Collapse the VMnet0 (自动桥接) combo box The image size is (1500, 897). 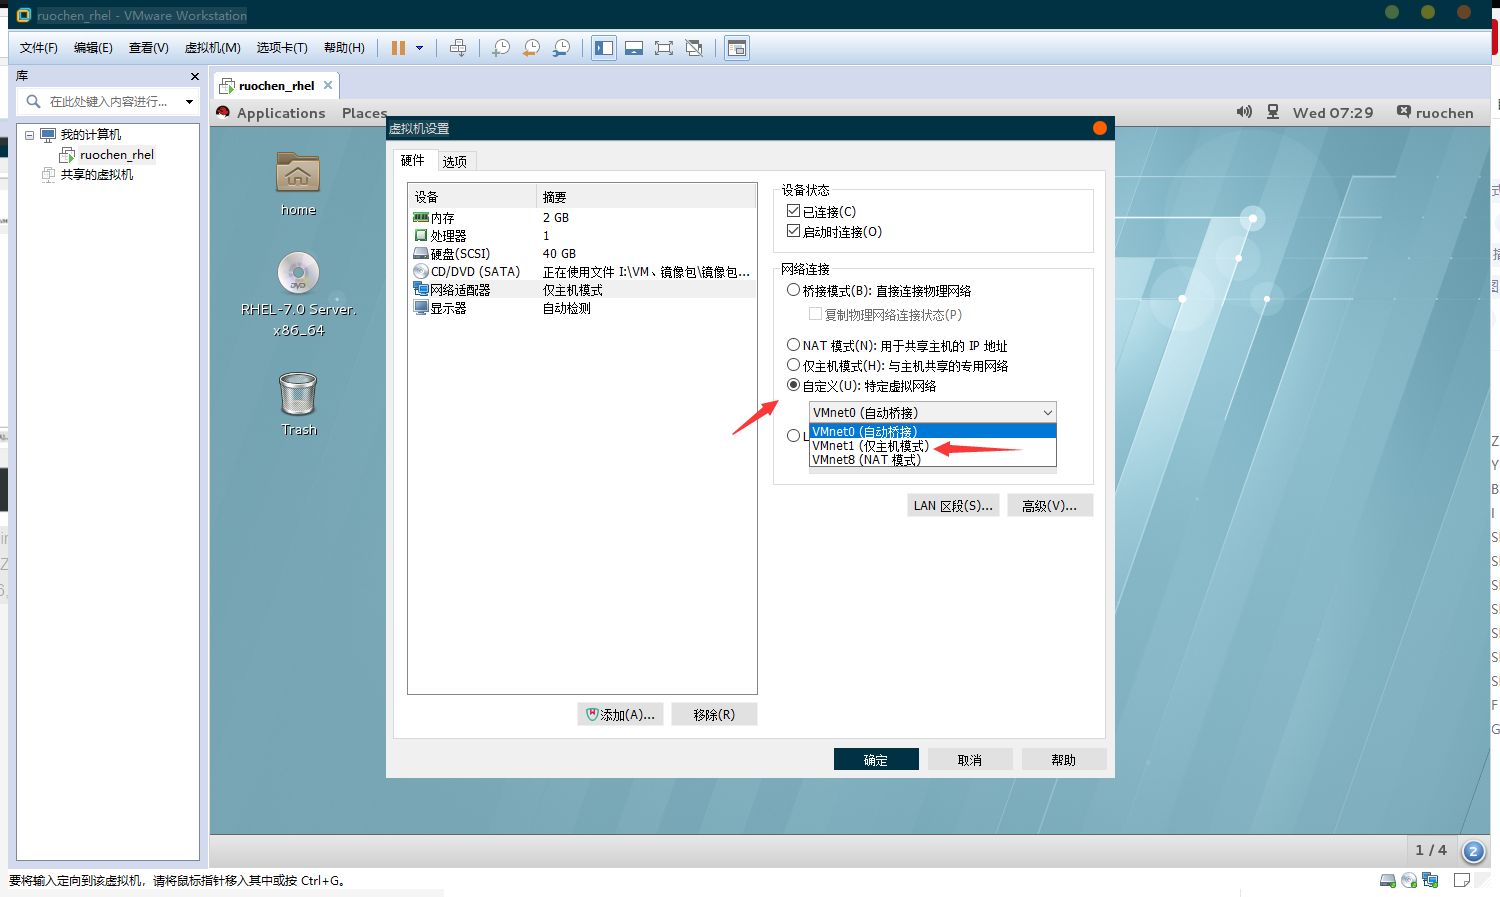pos(933,412)
